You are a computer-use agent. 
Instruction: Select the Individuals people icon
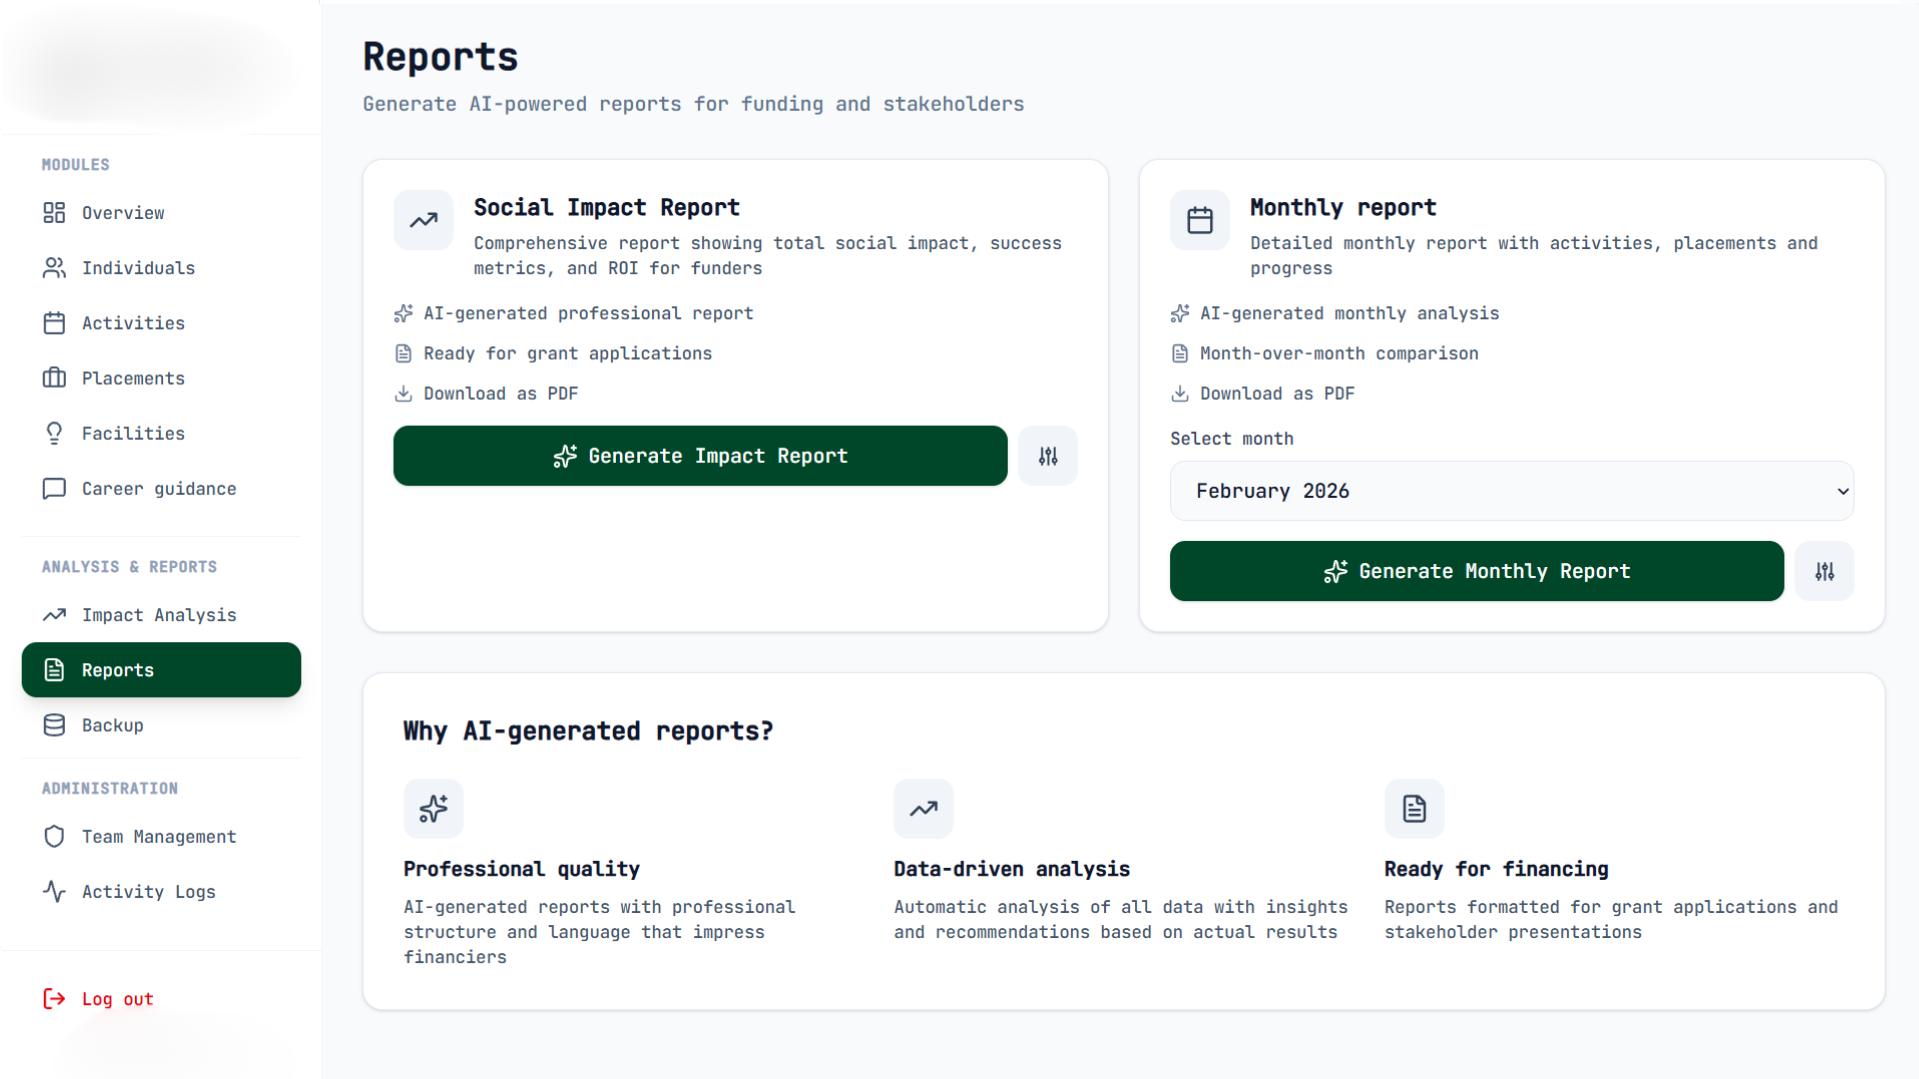tap(55, 267)
